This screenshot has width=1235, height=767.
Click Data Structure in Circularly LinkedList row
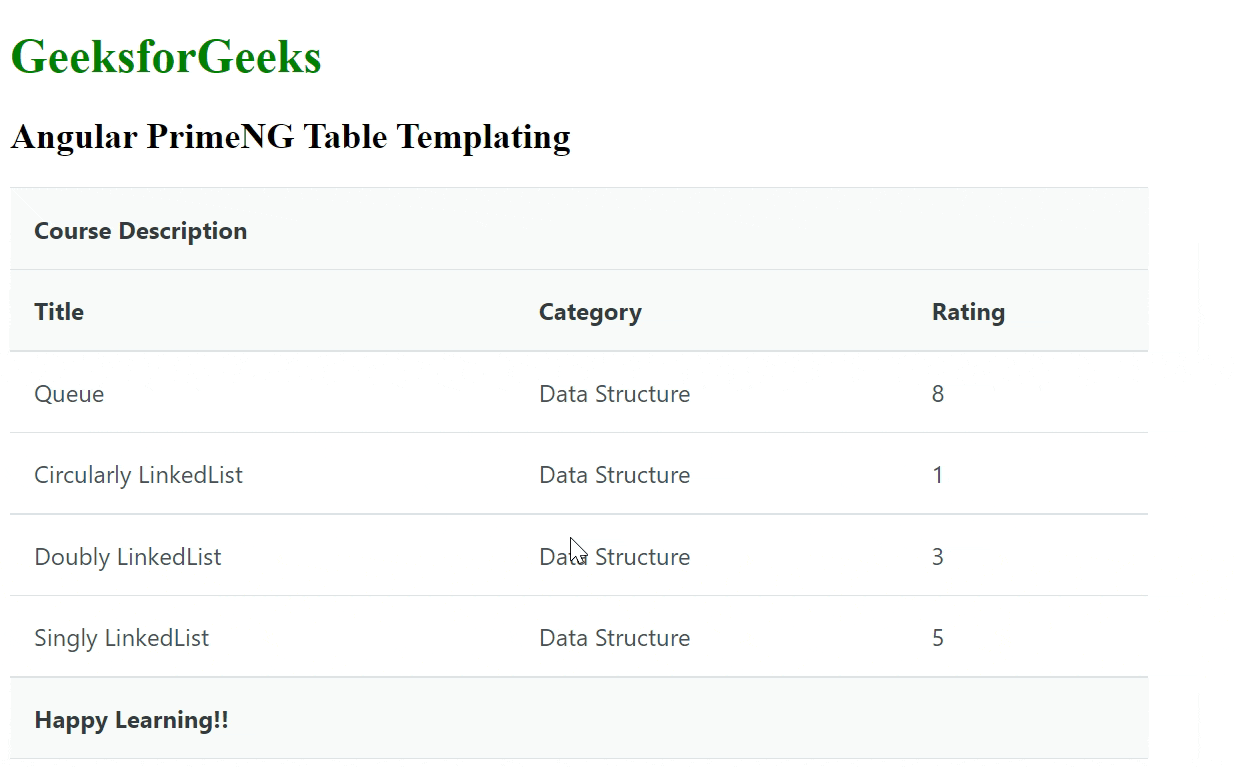614,475
